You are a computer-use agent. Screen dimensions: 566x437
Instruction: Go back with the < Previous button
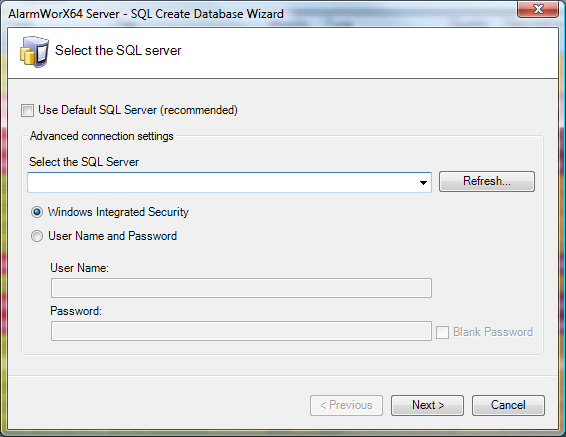coord(346,405)
